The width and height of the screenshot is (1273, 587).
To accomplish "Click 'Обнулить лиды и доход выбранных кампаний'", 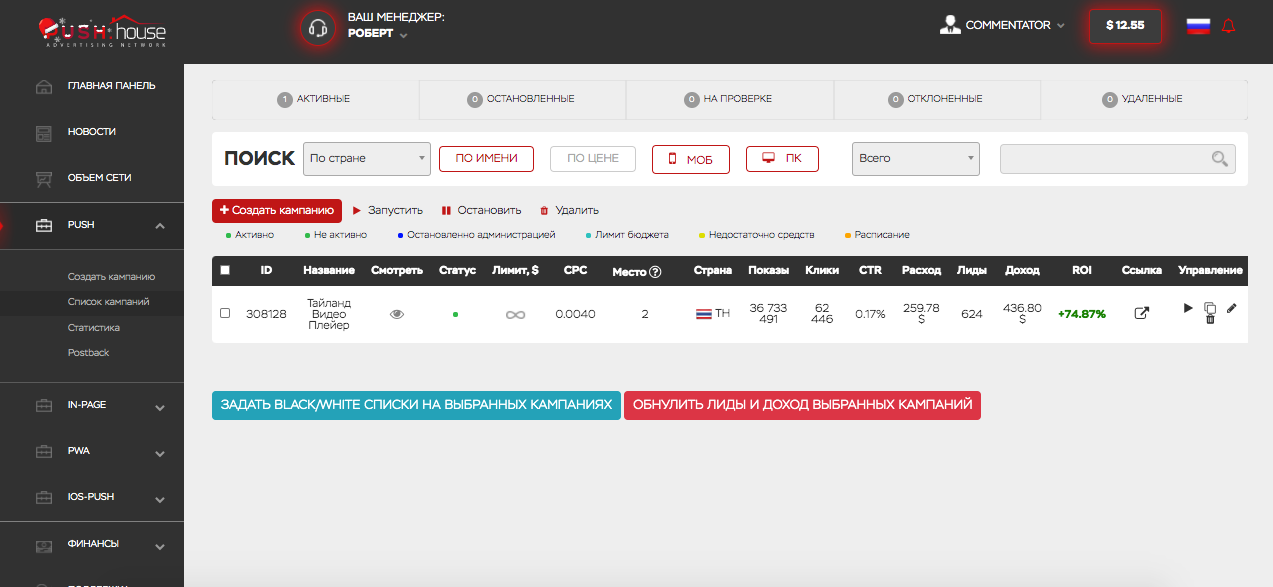I will tap(802, 405).
